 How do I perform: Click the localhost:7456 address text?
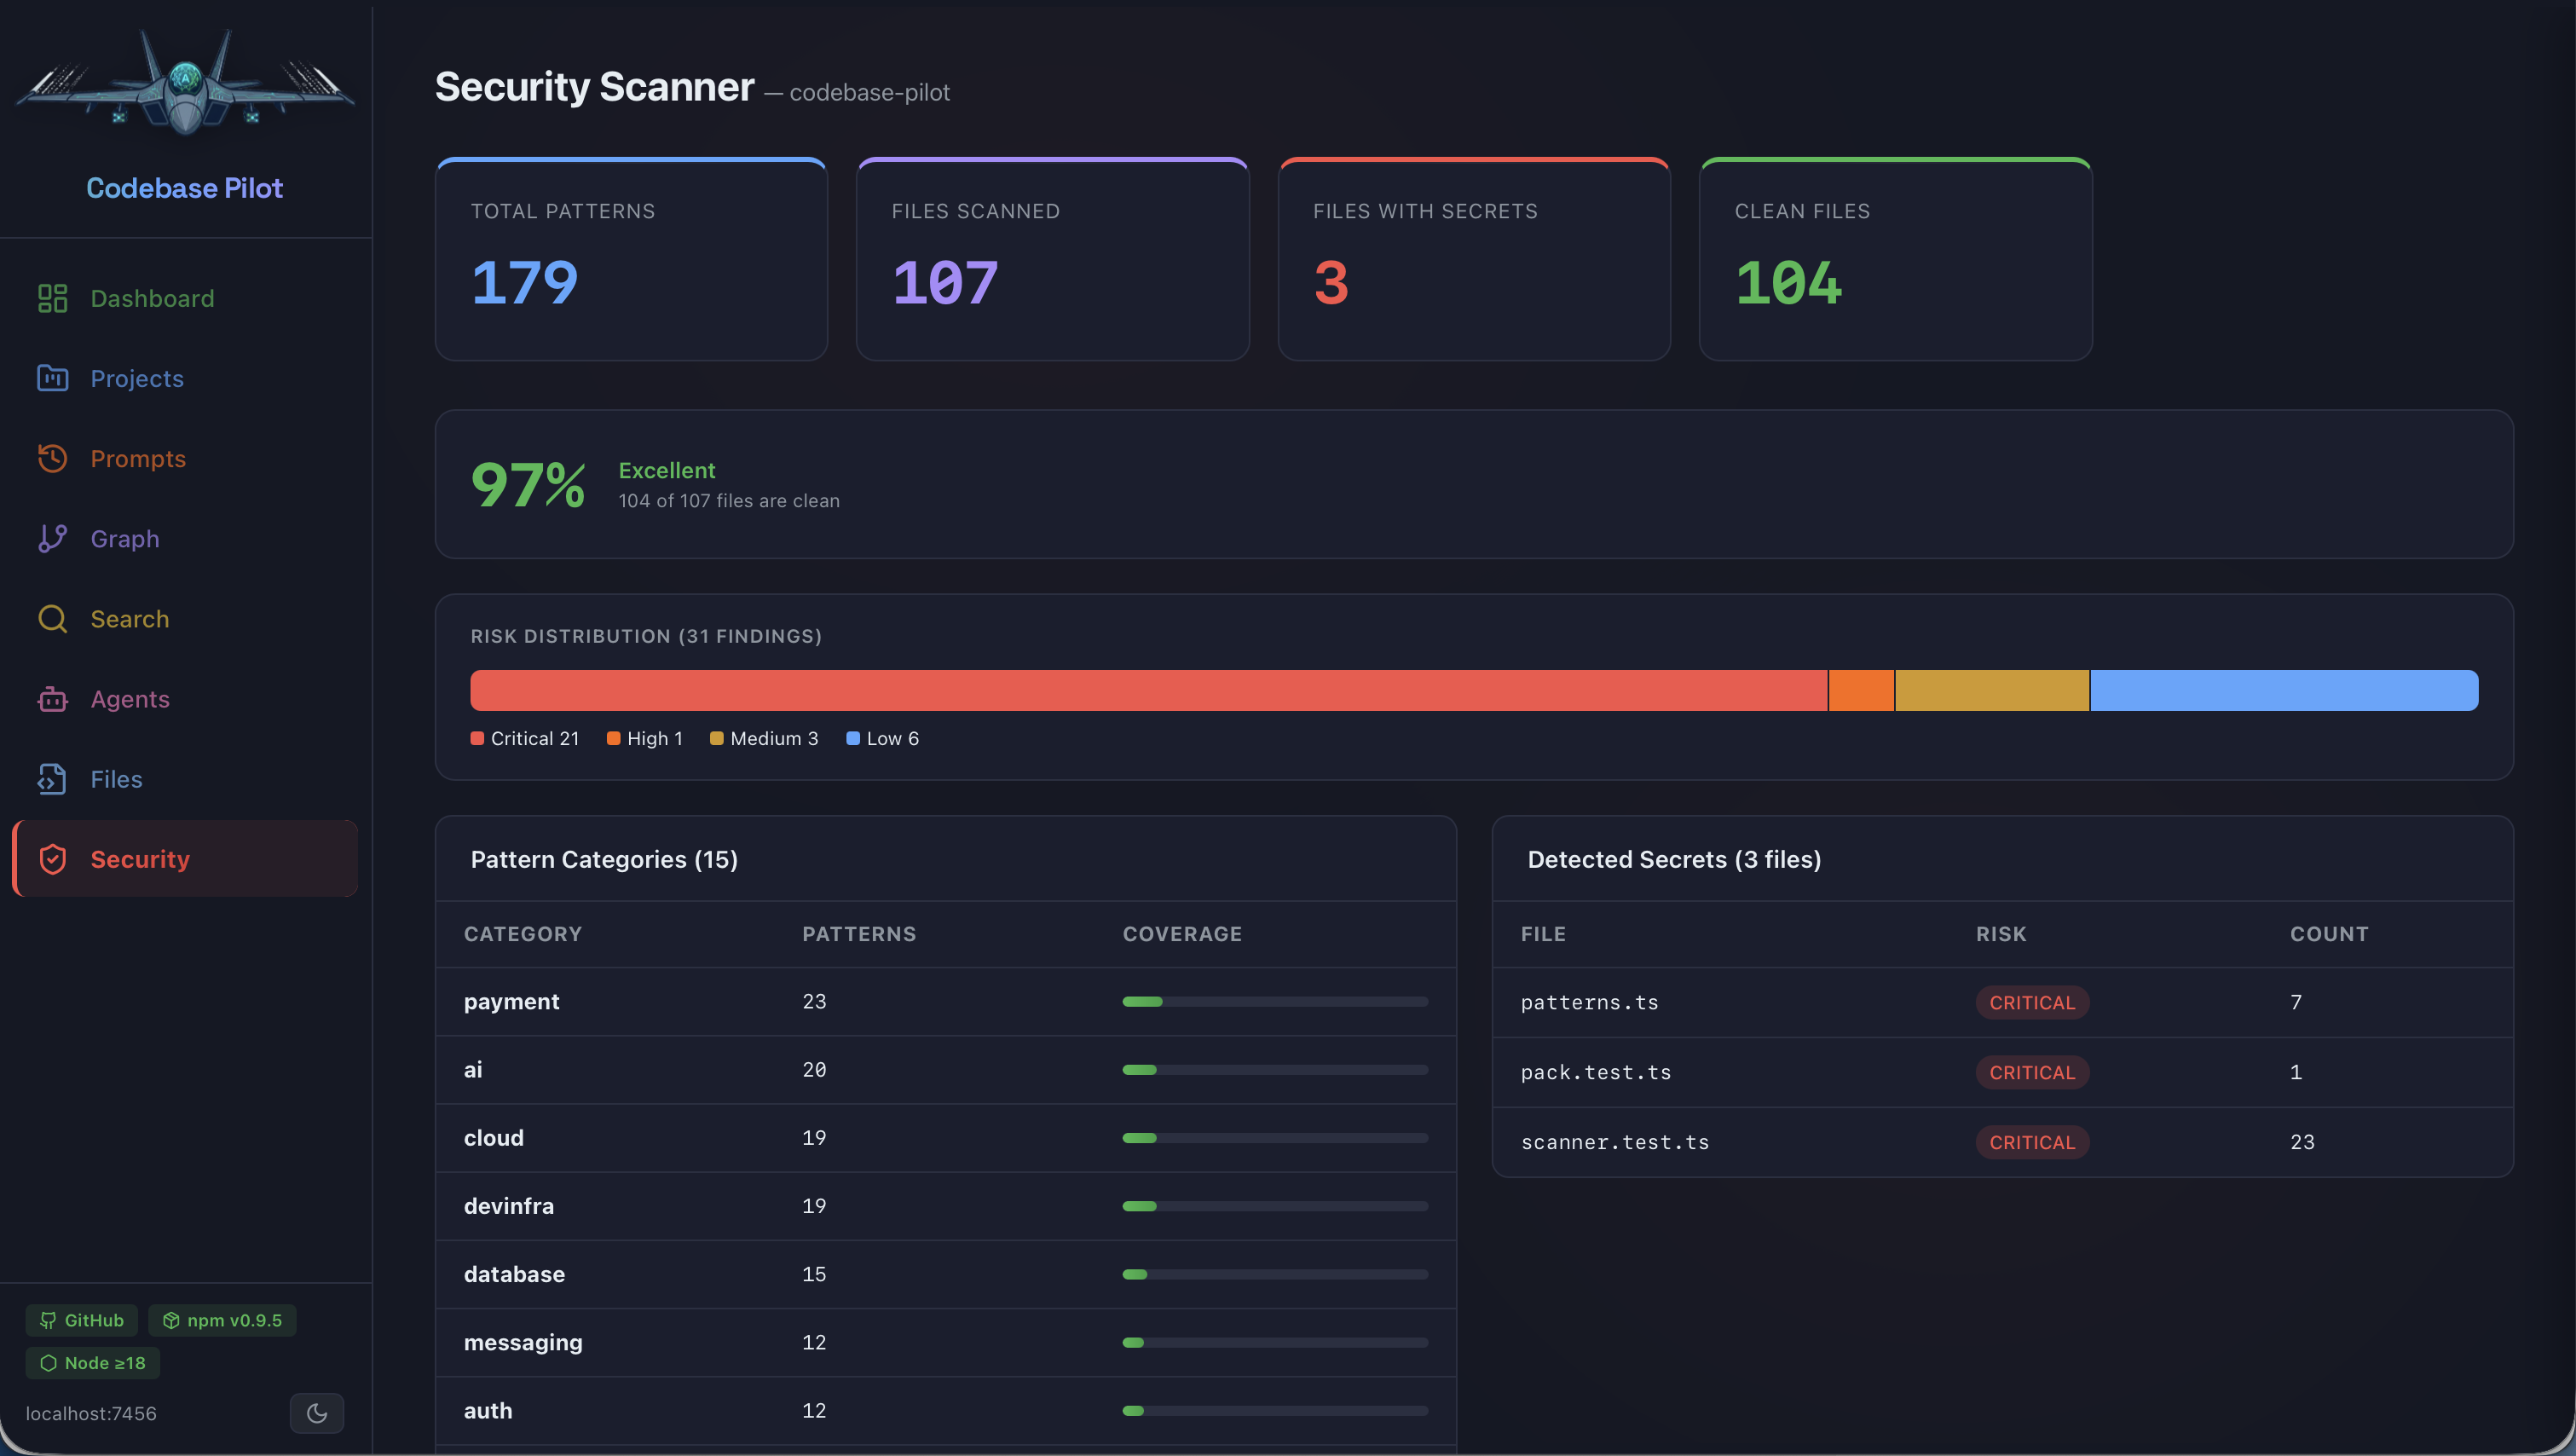pos(90,1413)
